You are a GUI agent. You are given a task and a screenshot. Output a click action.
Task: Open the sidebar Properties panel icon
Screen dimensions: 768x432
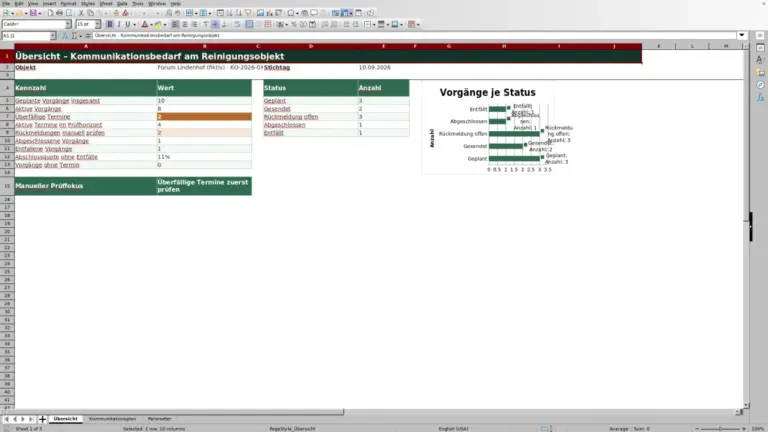[x=760, y=48]
